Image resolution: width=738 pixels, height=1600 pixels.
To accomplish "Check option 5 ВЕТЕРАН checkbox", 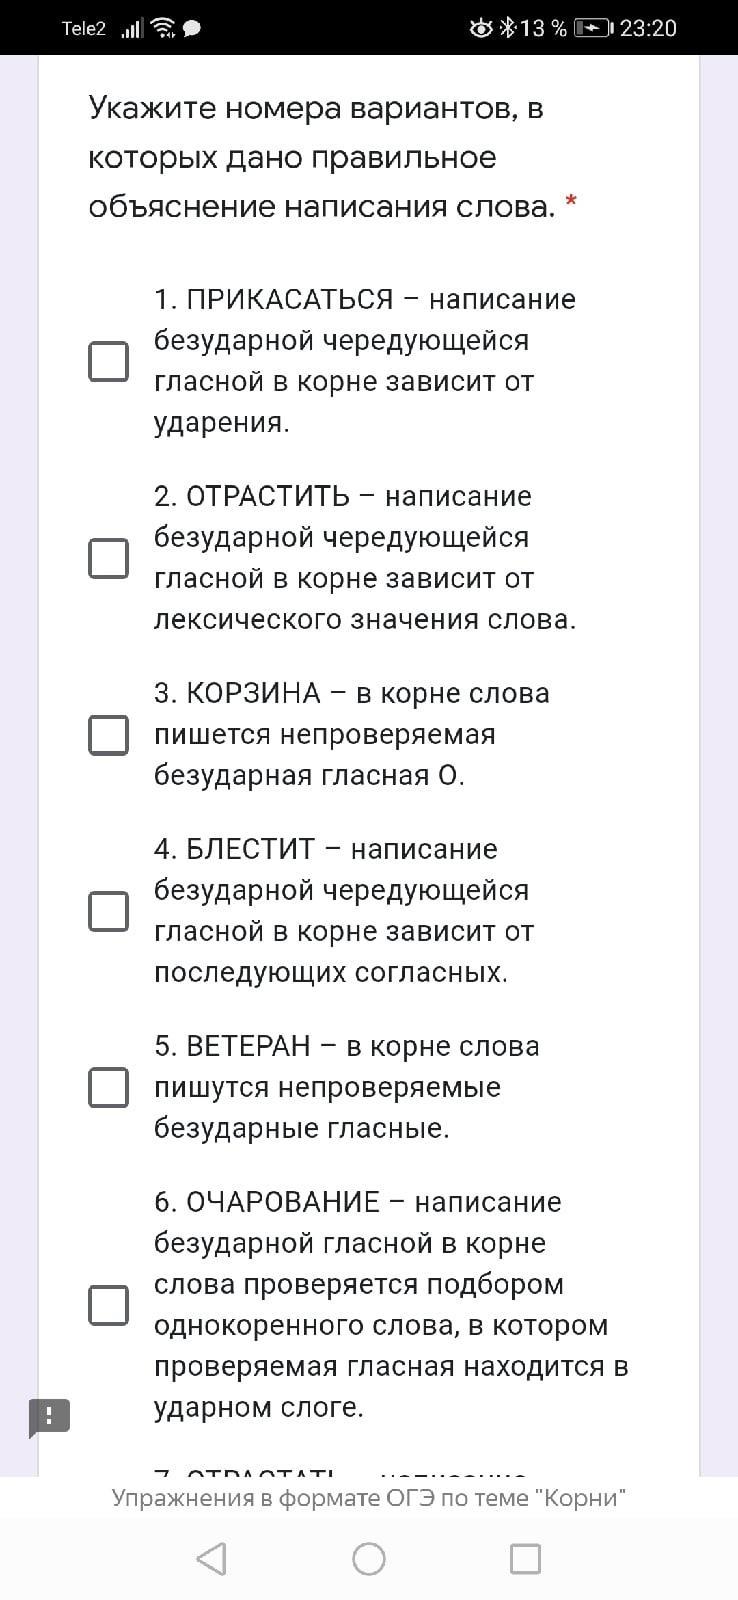I will (x=109, y=1087).
